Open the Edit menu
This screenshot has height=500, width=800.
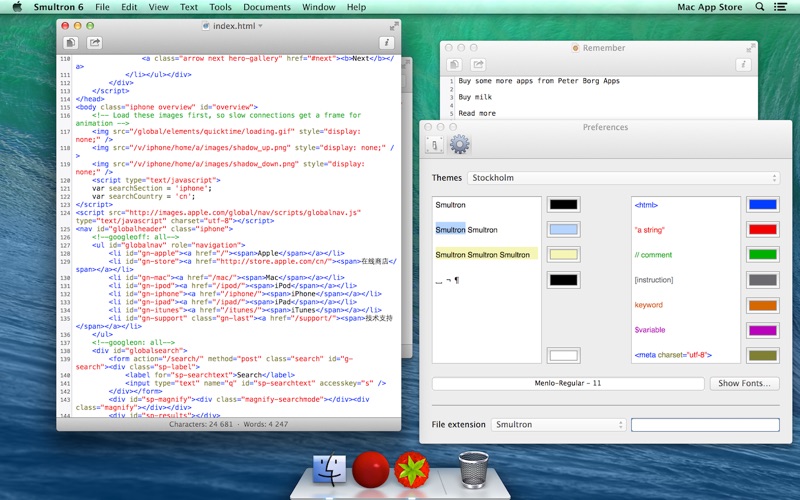point(129,7)
